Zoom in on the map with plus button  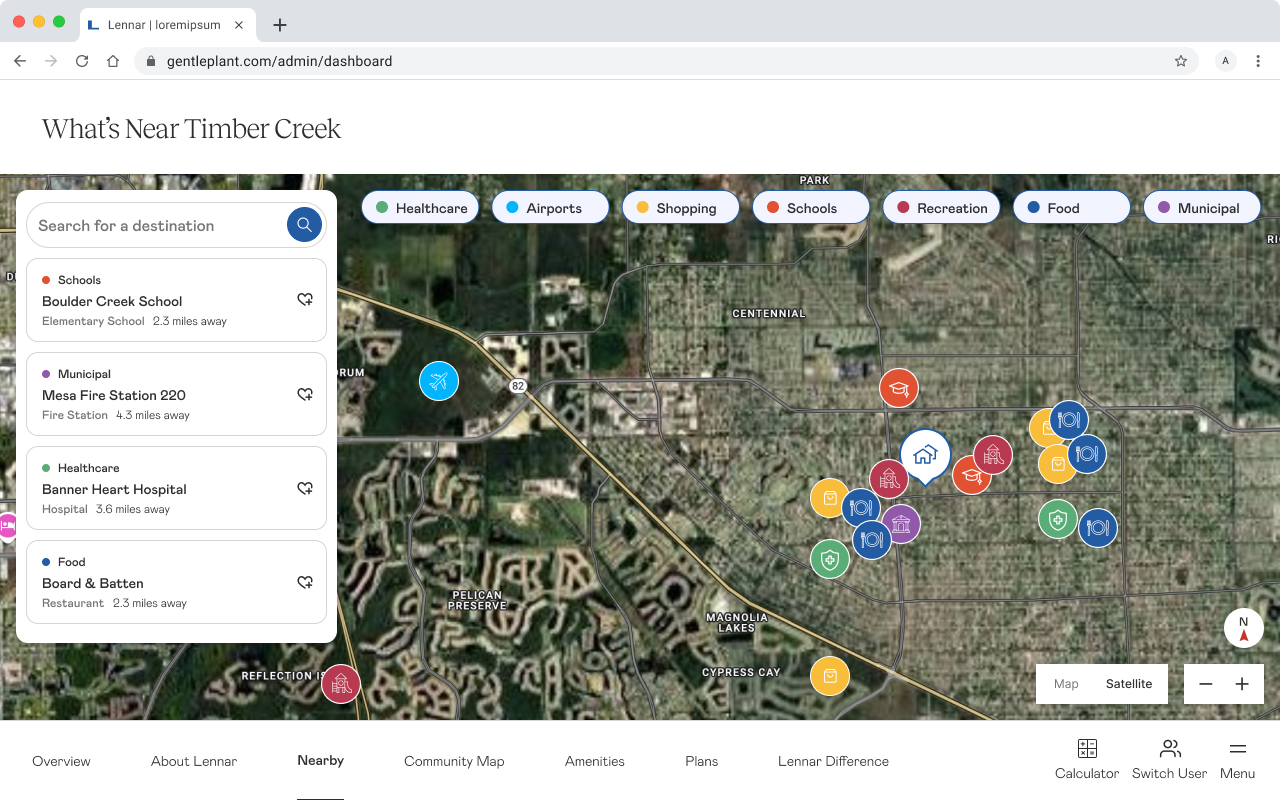pos(1242,684)
